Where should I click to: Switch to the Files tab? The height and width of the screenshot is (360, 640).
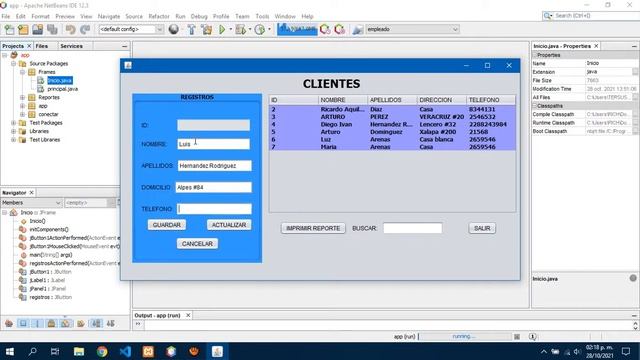click(x=42, y=46)
